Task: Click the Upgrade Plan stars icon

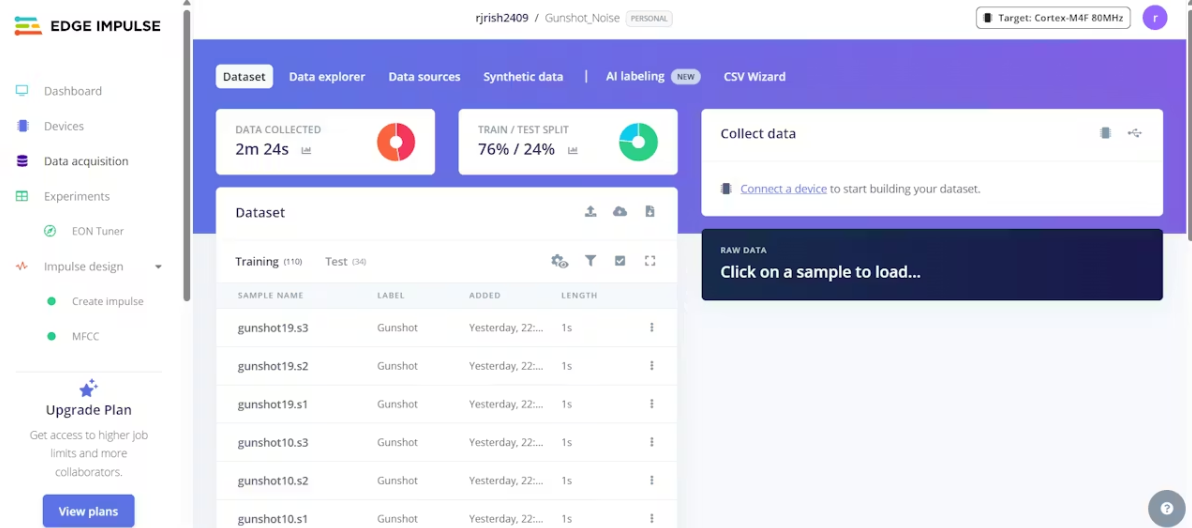Action: pos(89,388)
